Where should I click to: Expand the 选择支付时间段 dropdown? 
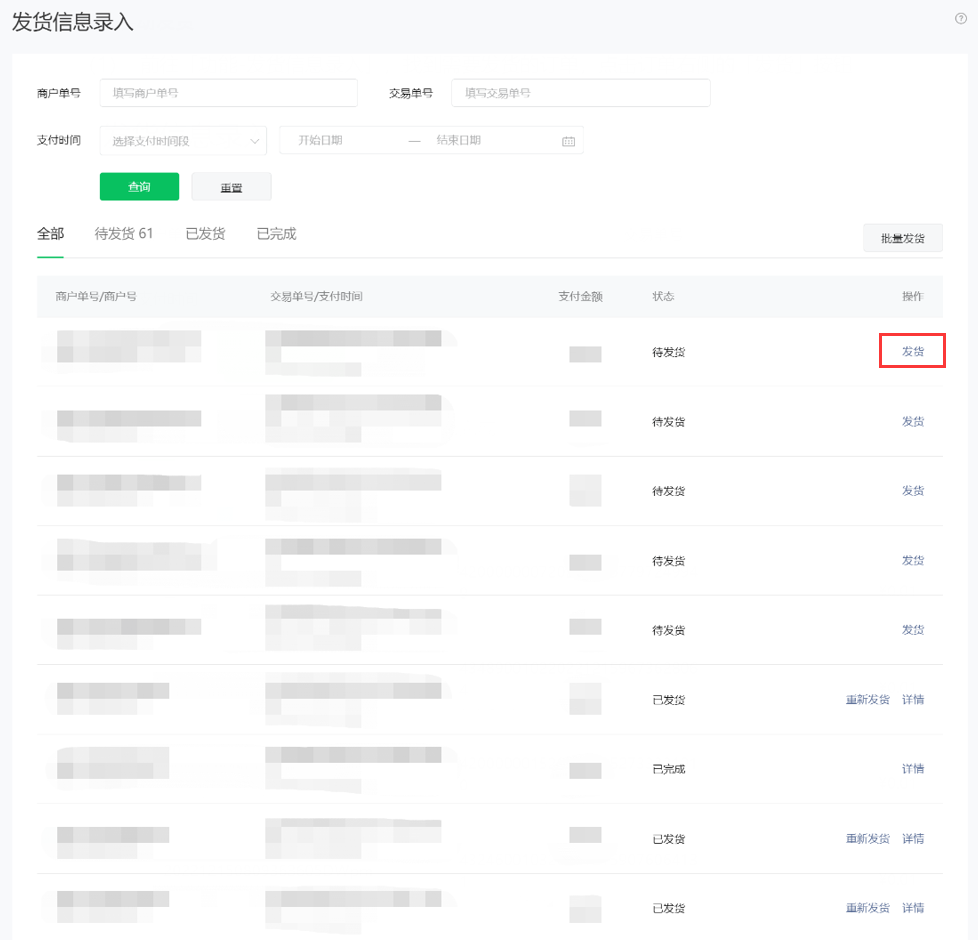click(183, 141)
